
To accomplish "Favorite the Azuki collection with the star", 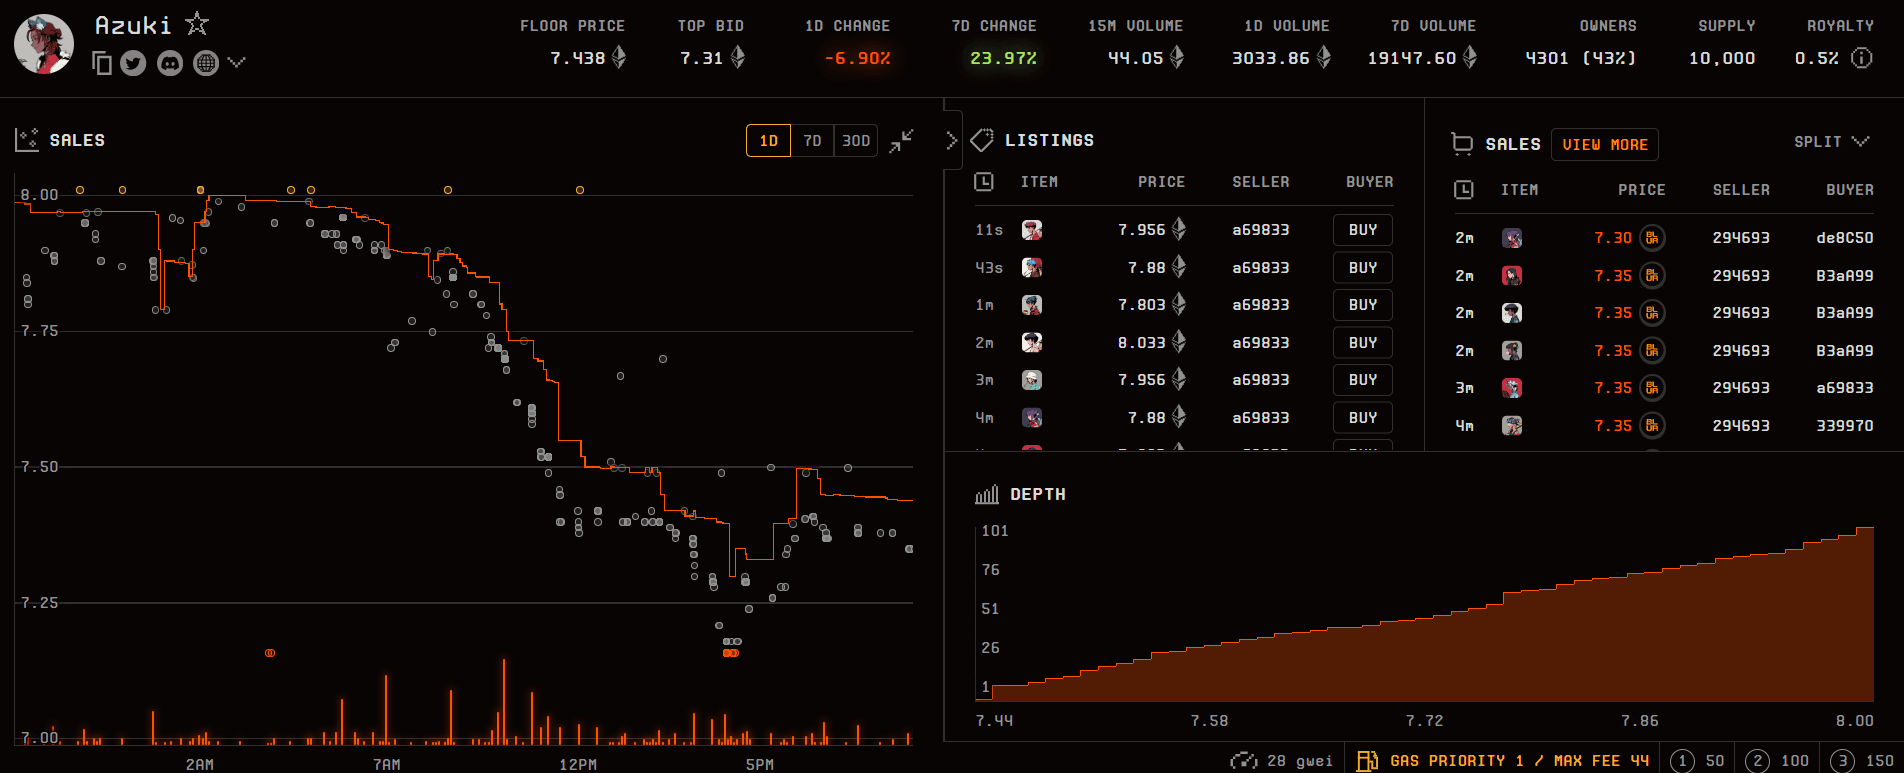I will (x=197, y=24).
